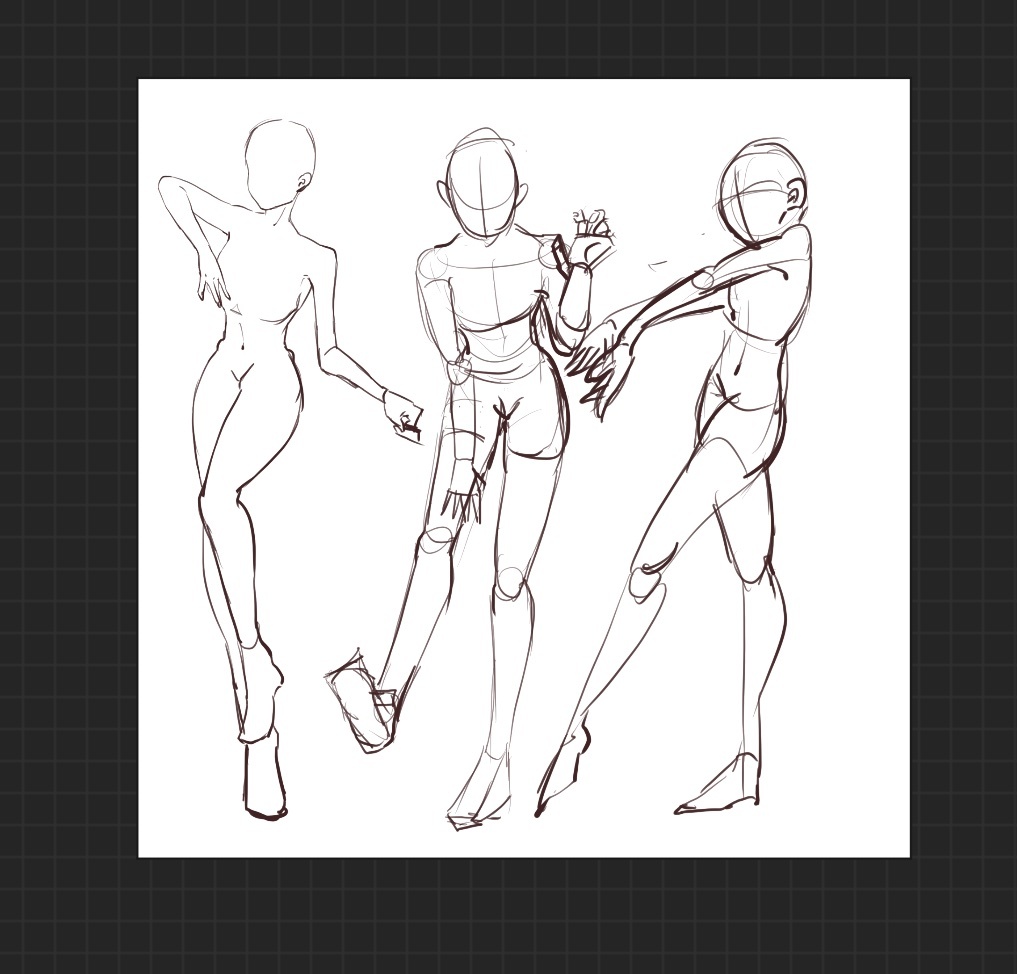The image size is (1017, 974).
Task: Click the head of the left figure
Action: 280,165
